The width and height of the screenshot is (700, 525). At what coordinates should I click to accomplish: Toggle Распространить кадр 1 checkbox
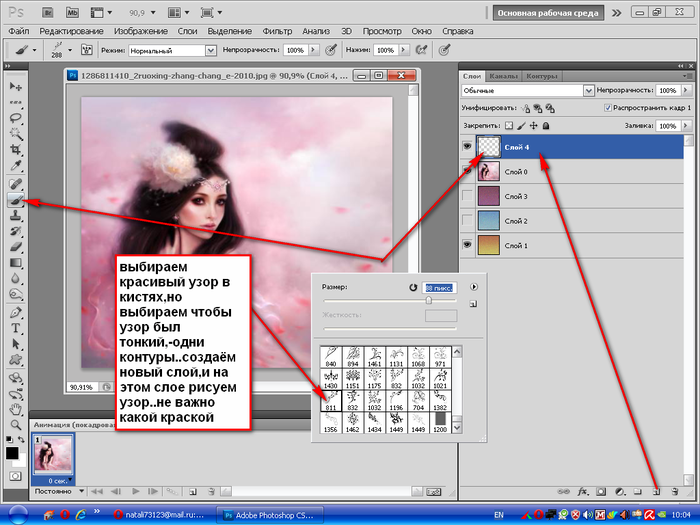click(607, 108)
